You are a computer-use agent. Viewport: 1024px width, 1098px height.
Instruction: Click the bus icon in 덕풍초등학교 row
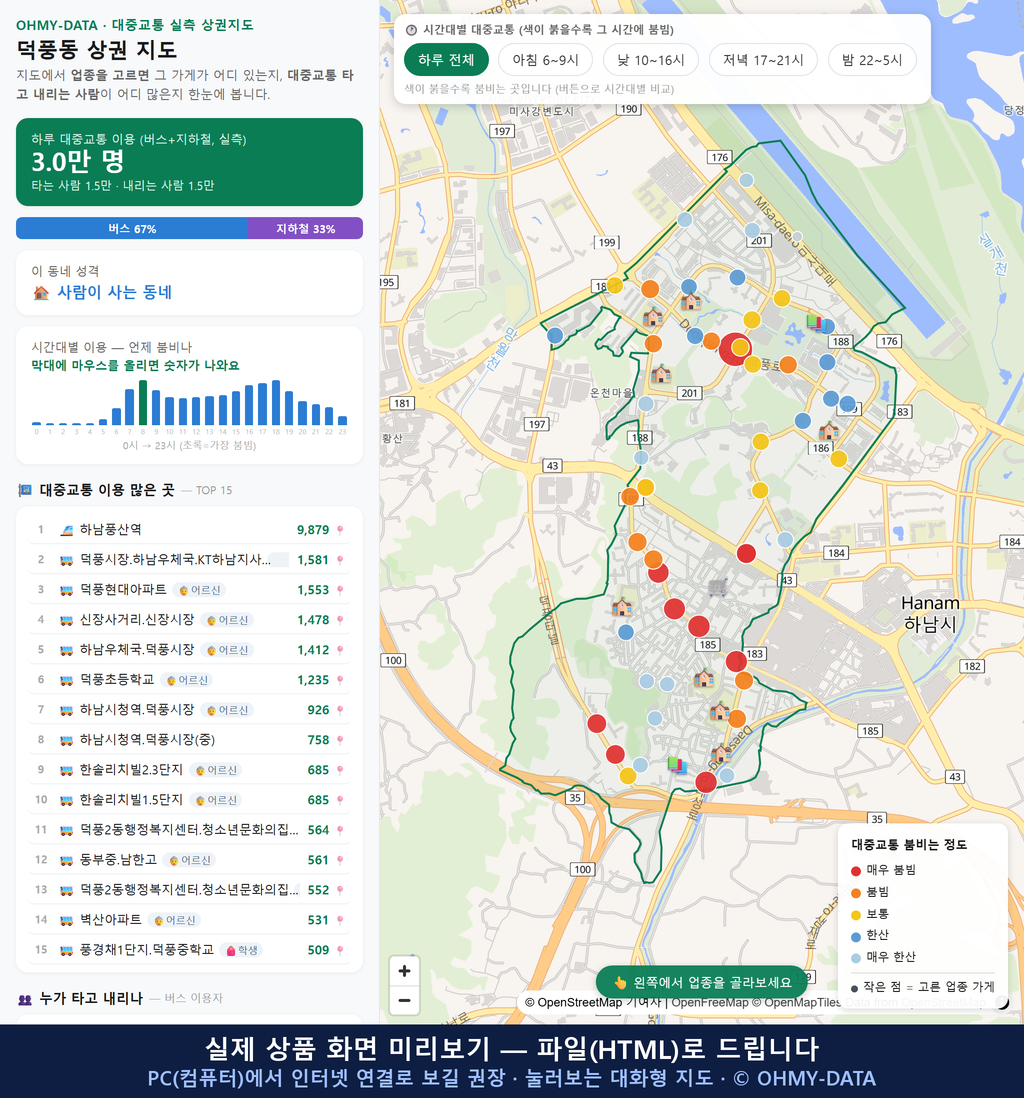click(67, 680)
